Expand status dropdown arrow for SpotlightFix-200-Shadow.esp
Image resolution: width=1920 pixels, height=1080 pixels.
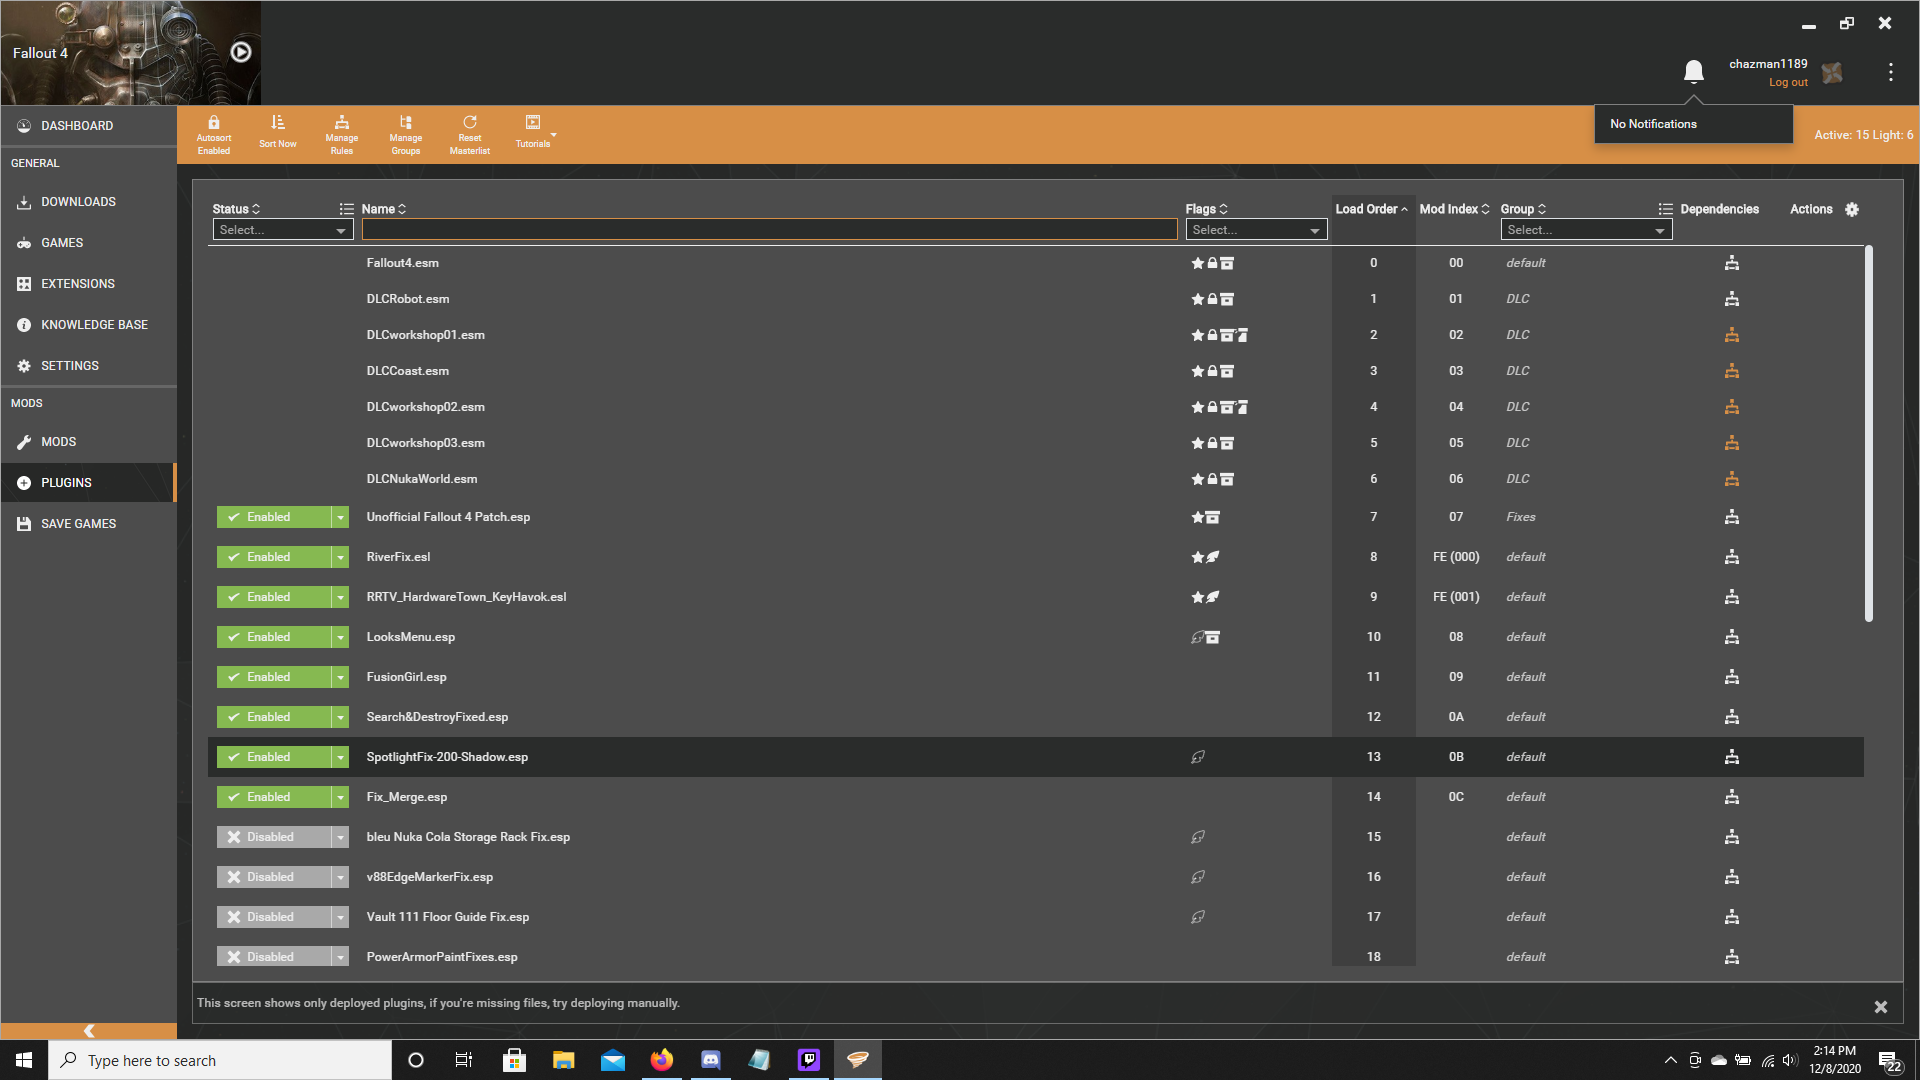coord(340,757)
